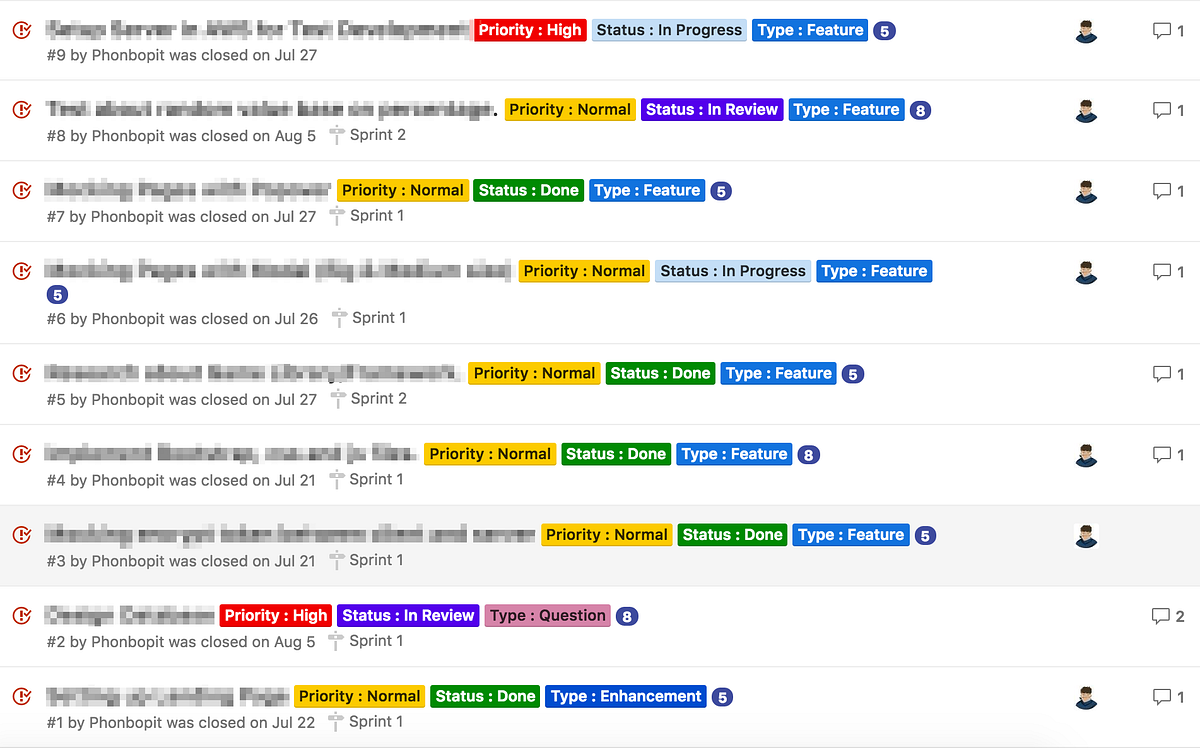Open the comment thread icon on issue #2
Image resolution: width=1200 pixels, height=748 pixels.
click(x=1162, y=615)
